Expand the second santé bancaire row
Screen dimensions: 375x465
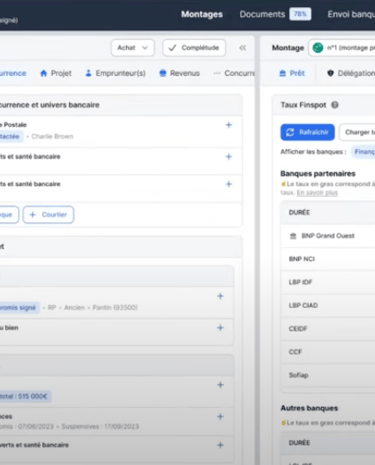229,184
